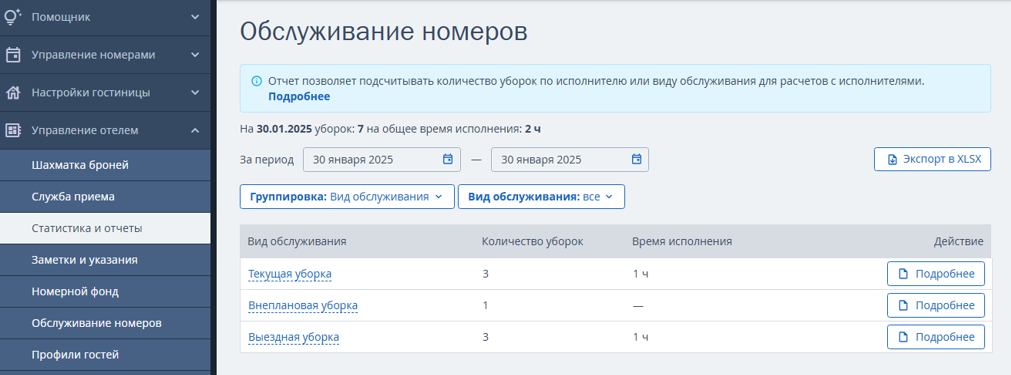
Task: Click the Подробнее link in the notice
Action: (299, 97)
